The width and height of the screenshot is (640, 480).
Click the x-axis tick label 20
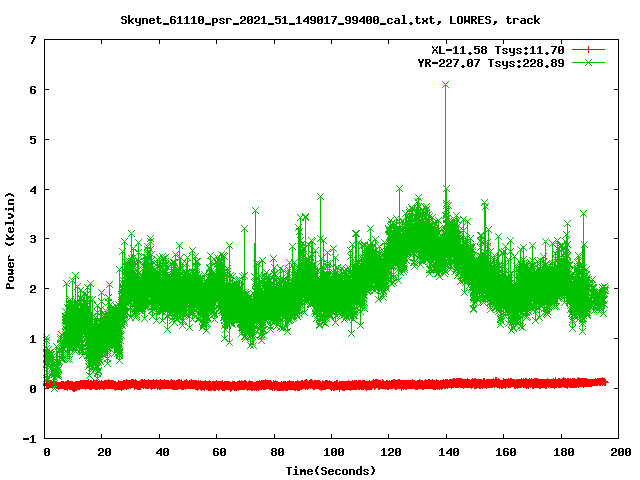tap(103, 453)
